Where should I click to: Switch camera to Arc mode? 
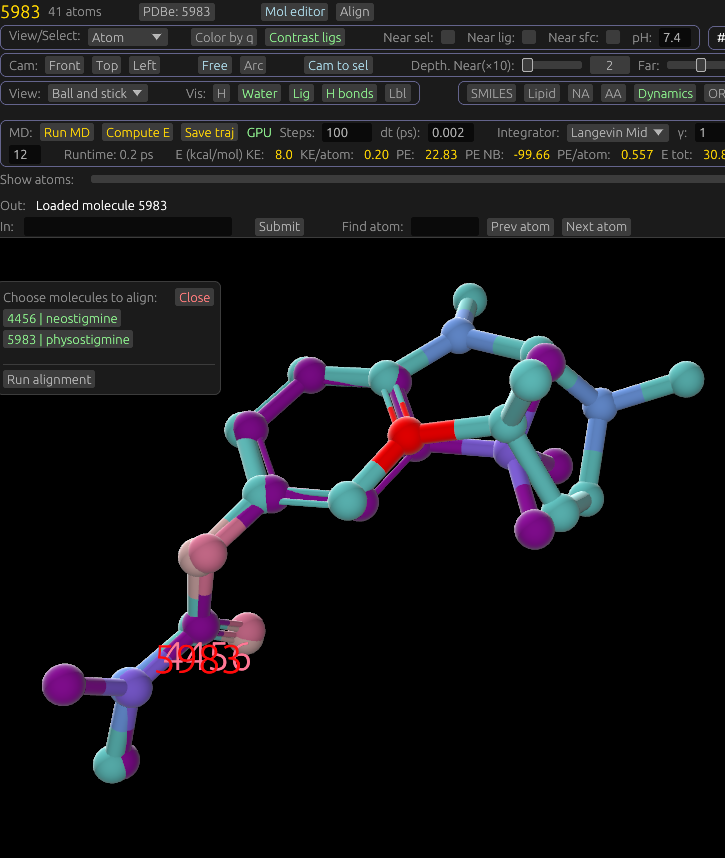[x=253, y=65]
